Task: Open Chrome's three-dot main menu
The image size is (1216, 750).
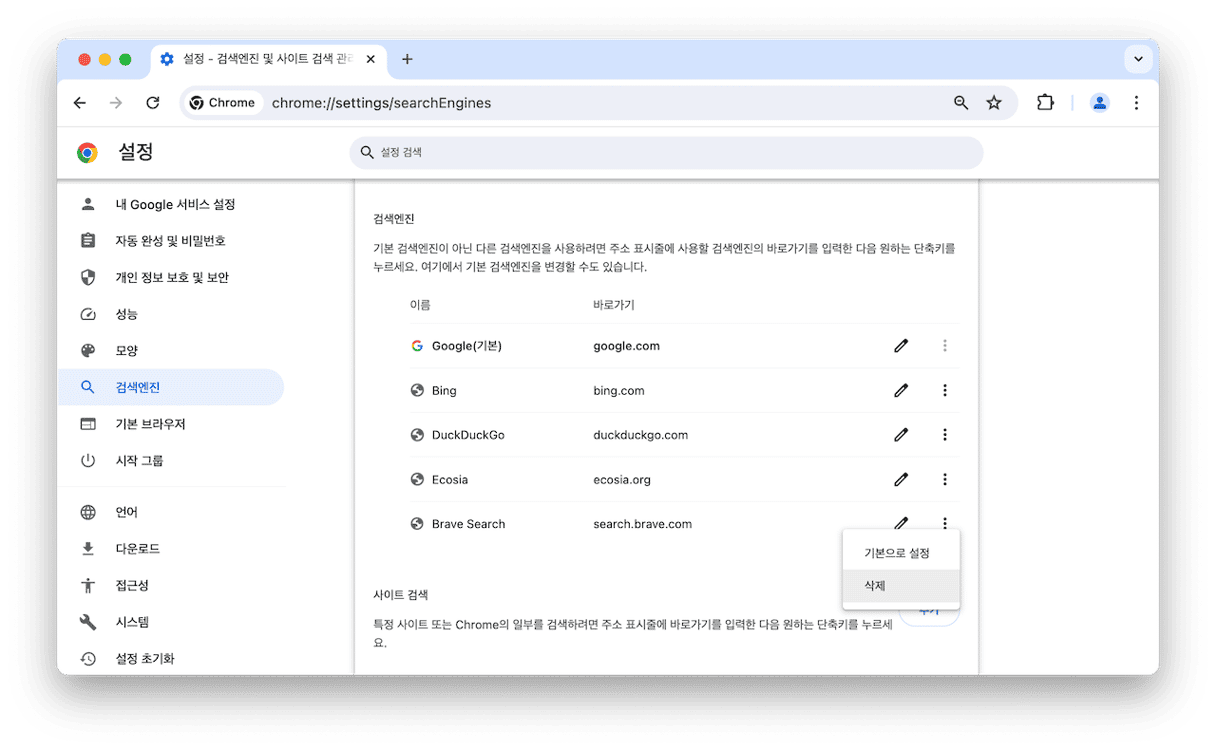Action: [1136, 103]
